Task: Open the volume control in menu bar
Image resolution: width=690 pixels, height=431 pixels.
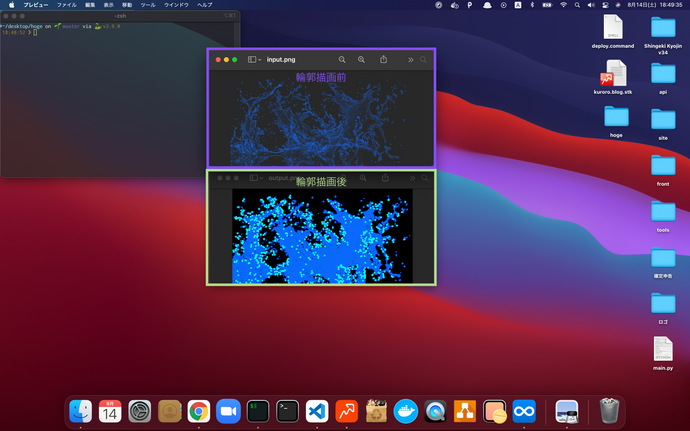Action: [591, 5]
